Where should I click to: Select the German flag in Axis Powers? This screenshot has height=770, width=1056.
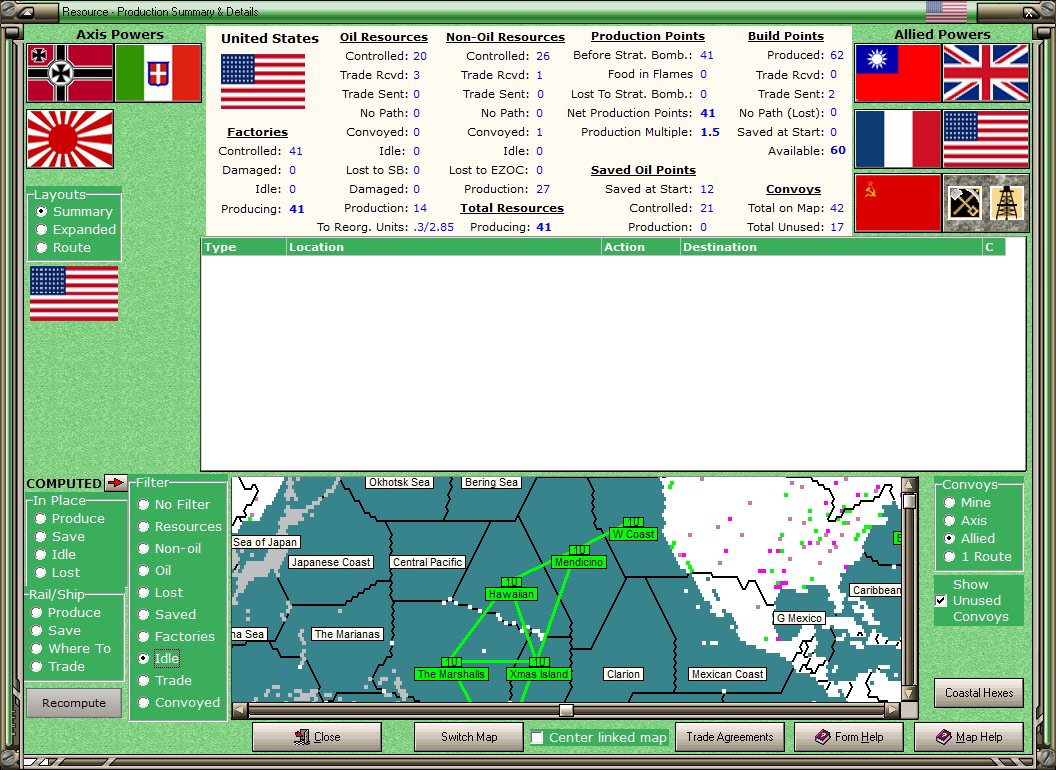(69, 73)
